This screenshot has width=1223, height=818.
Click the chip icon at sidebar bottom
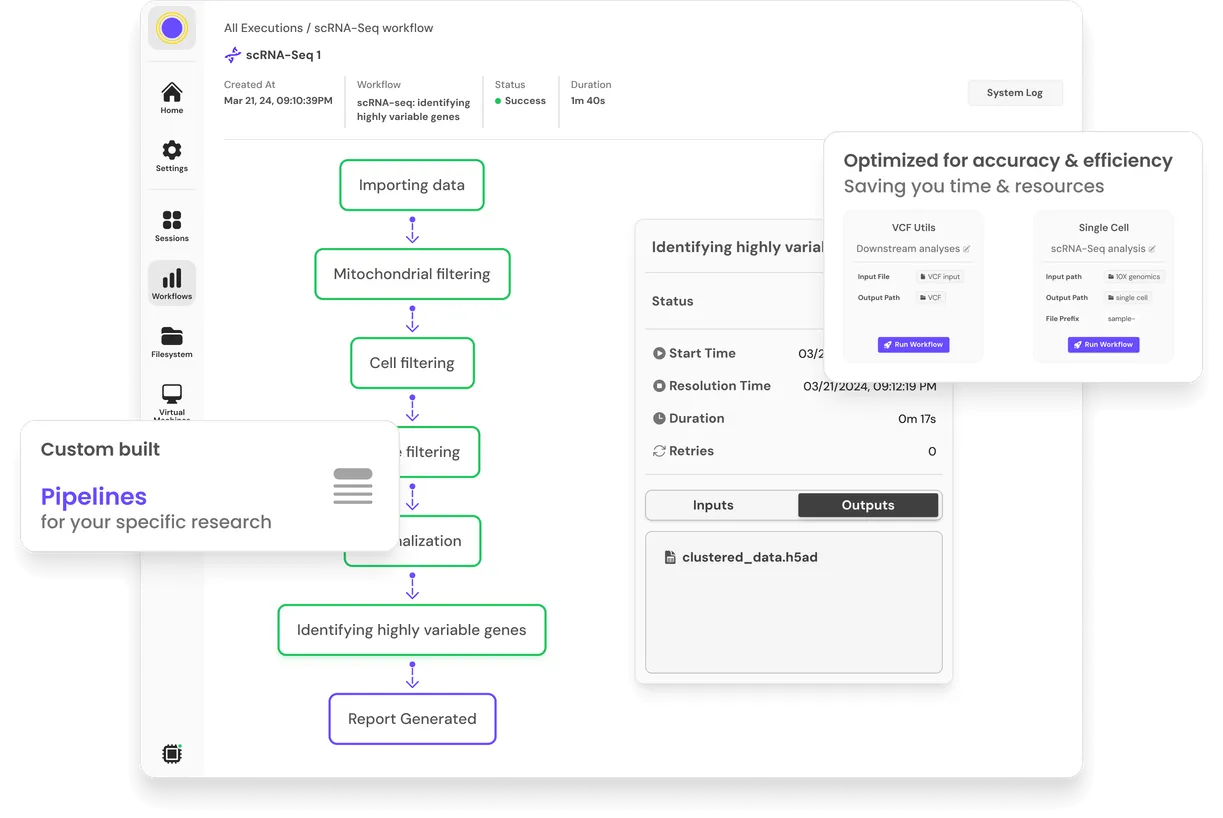point(172,754)
